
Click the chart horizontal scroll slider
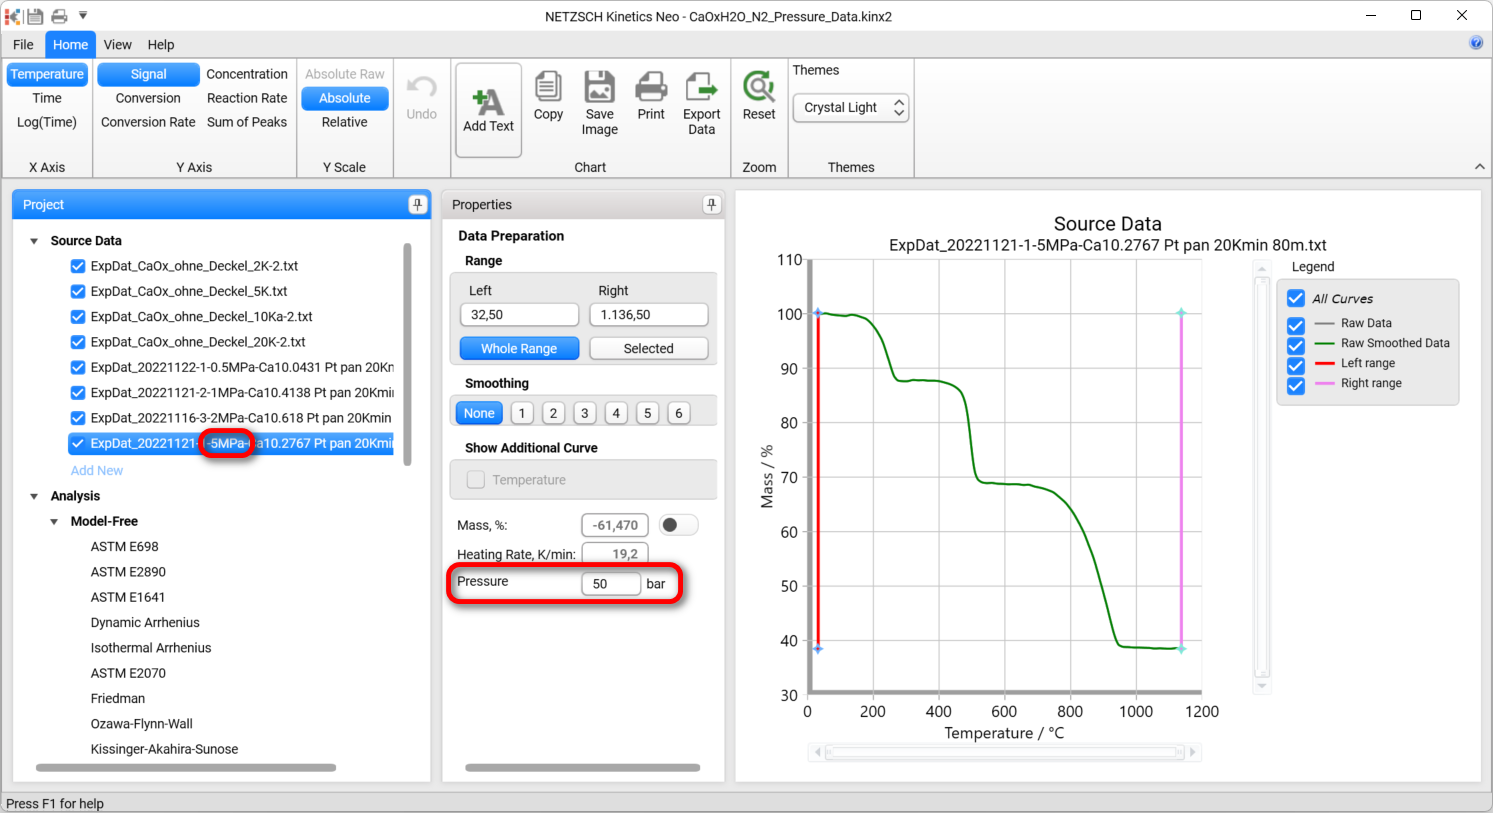click(1004, 752)
